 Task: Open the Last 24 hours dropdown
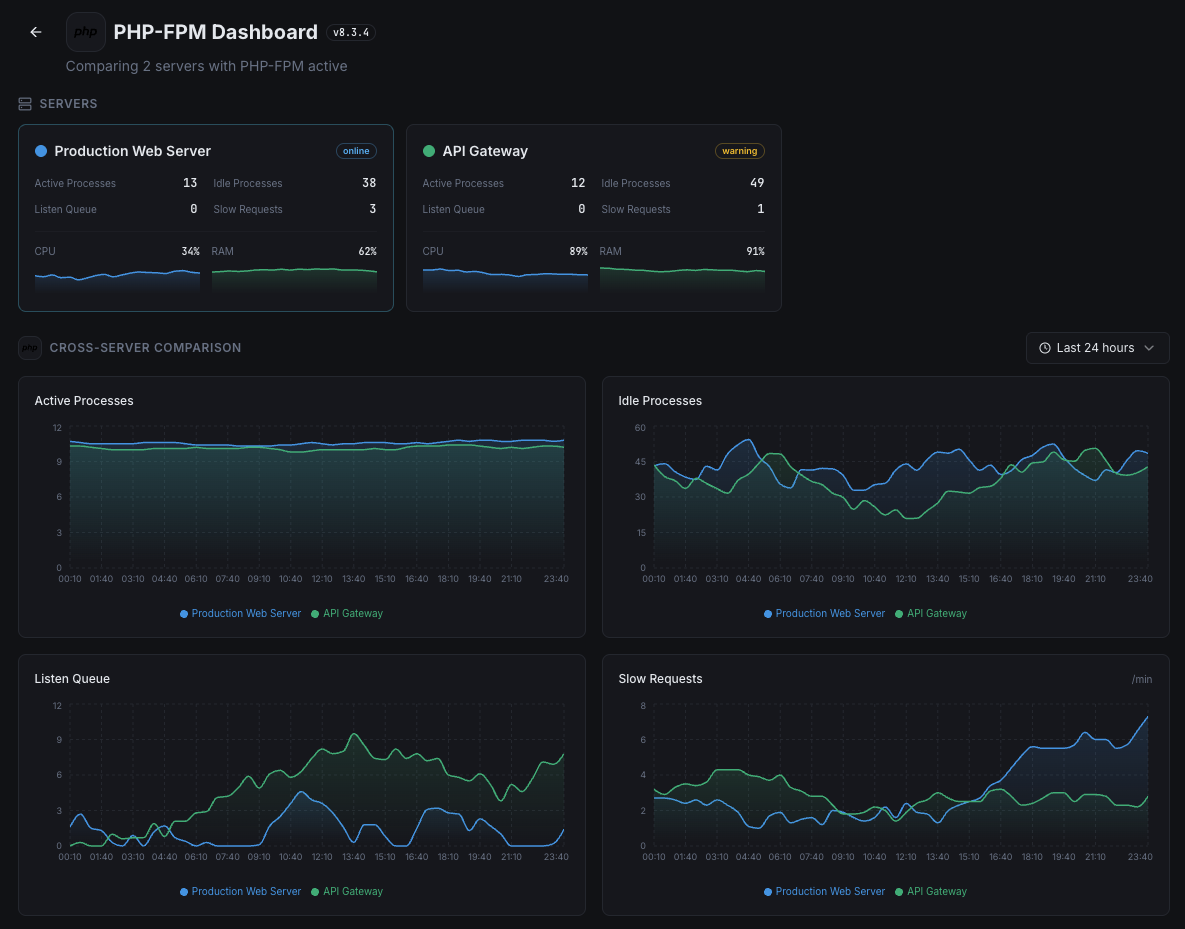coord(1097,347)
